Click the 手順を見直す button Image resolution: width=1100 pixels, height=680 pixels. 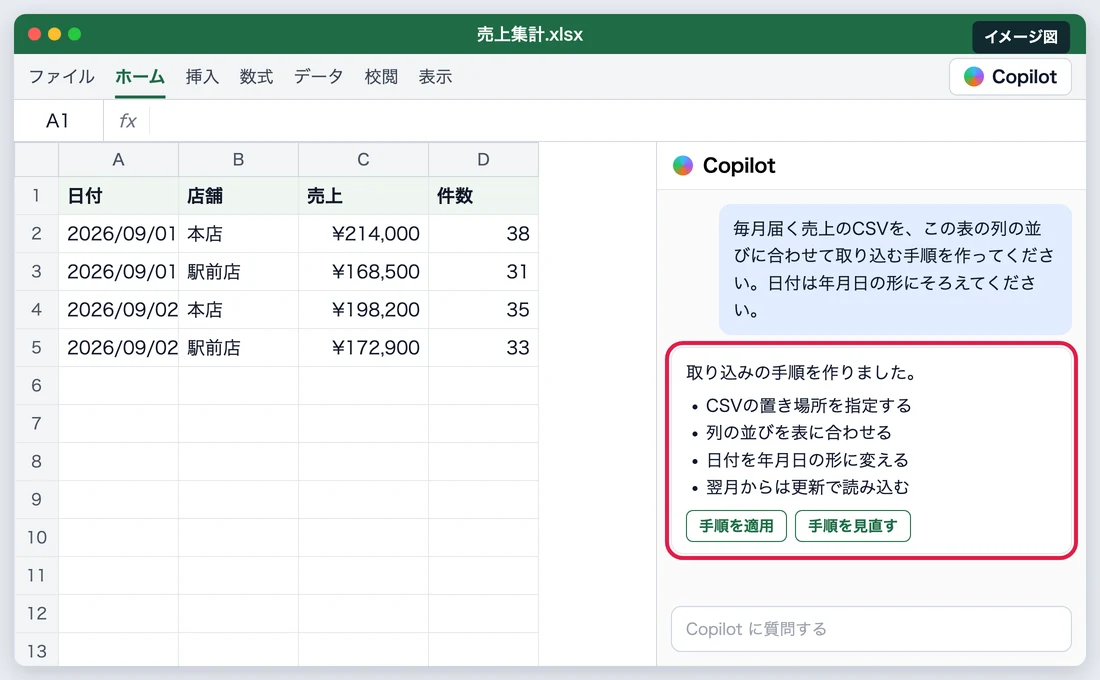point(852,526)
